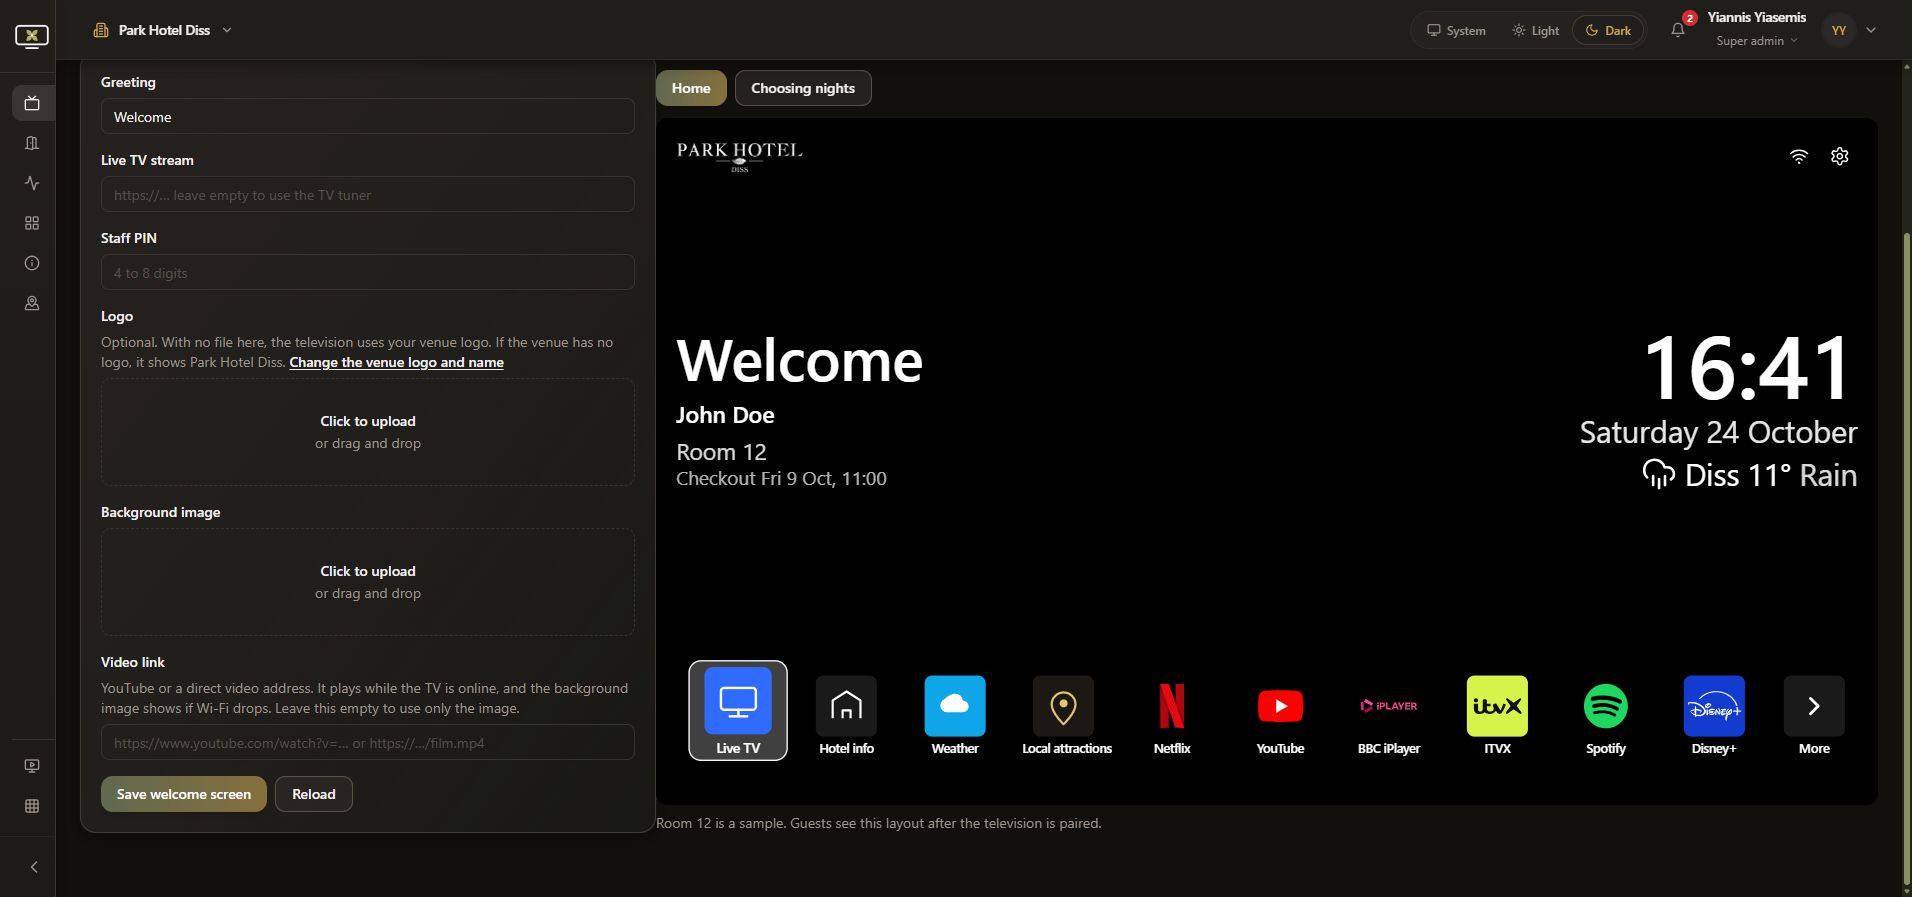Viewport: 1912px width, 897px height.
Task: Follow the Change the venue logo and name link
Action: 397,362
